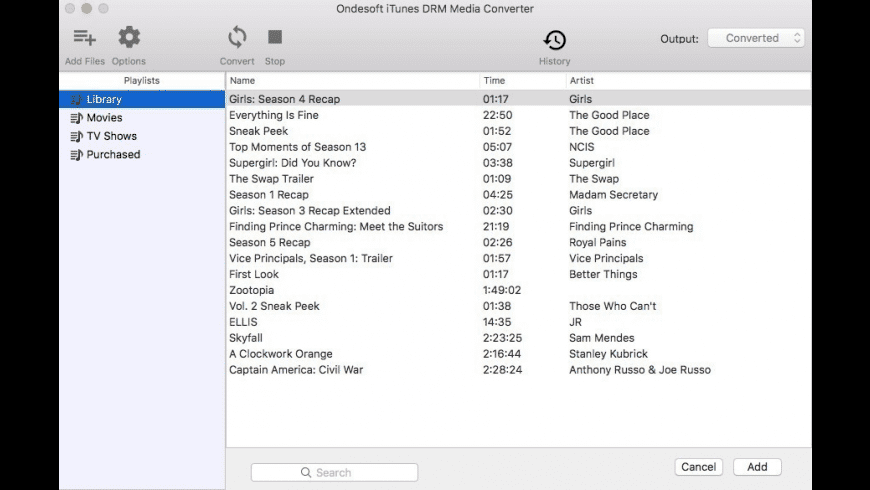Select the Purchased playlist
Screen dimensions: 870x490
pos(142,154)
